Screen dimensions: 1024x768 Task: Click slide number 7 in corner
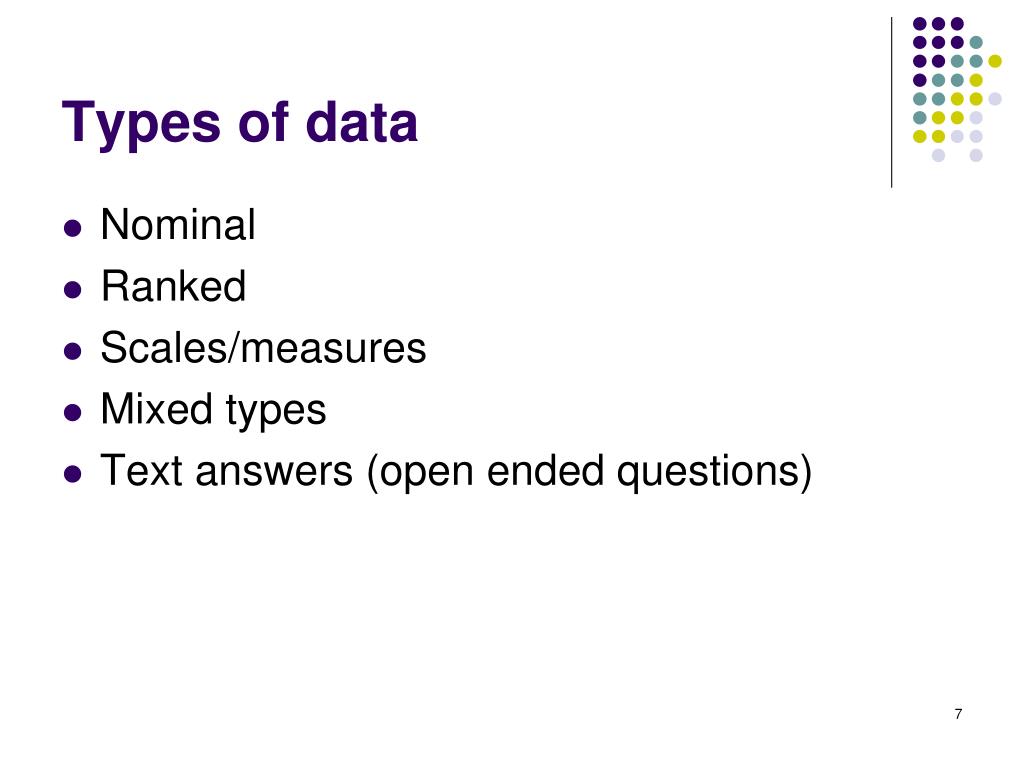pyautogui.click(x=958, y=714)
